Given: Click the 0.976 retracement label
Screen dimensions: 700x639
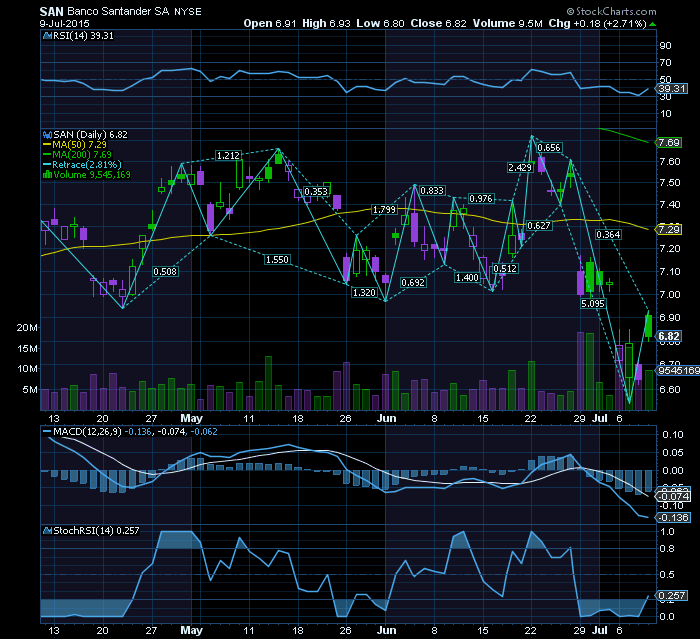Looking at the screenshot, I should [x=481, y=199].
